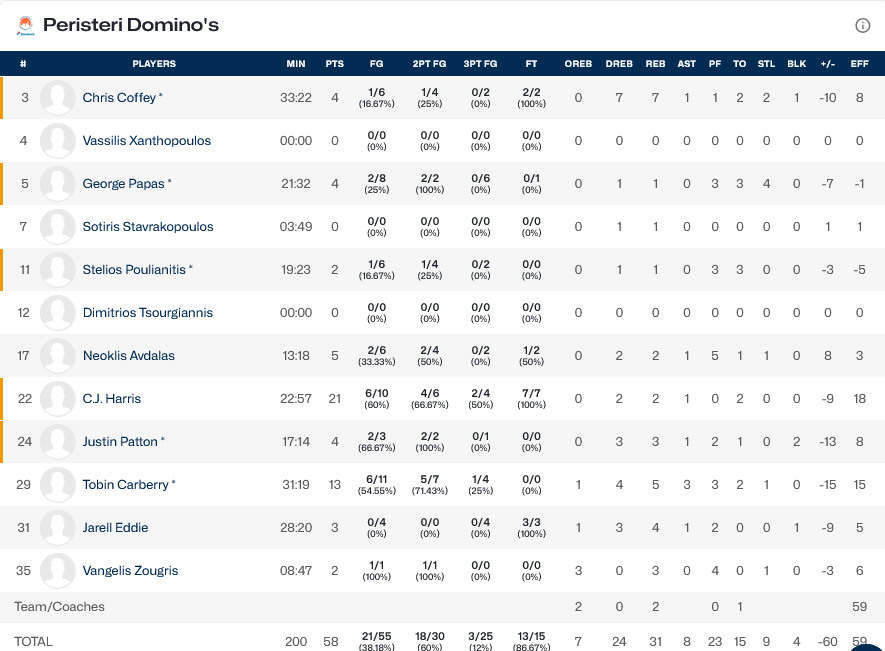Click the MIN column header
This screenshot has height=651, width=885.
click(x=296, y=64)
